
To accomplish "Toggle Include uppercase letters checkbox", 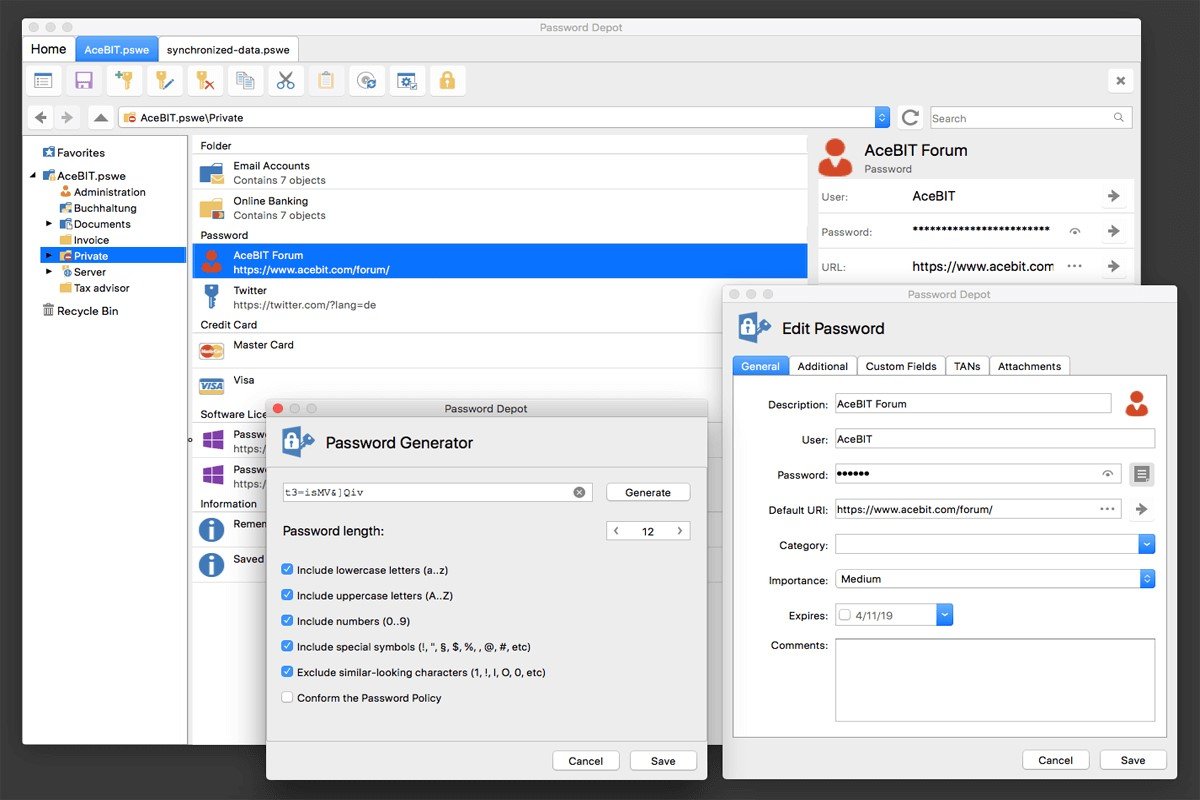I will click(x=287, y=595).
